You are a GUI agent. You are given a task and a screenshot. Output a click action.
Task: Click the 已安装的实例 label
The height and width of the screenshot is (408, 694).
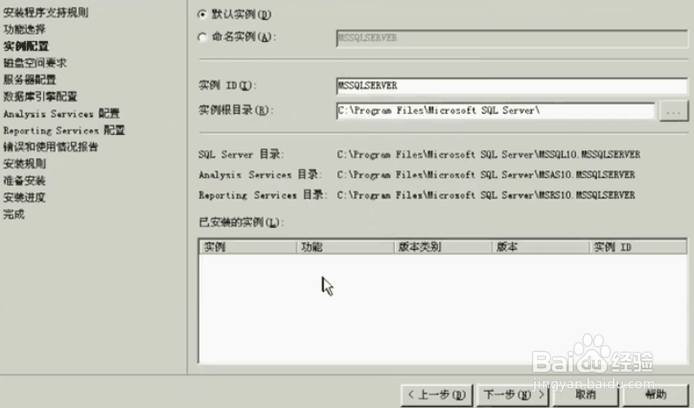coord(241,222)
